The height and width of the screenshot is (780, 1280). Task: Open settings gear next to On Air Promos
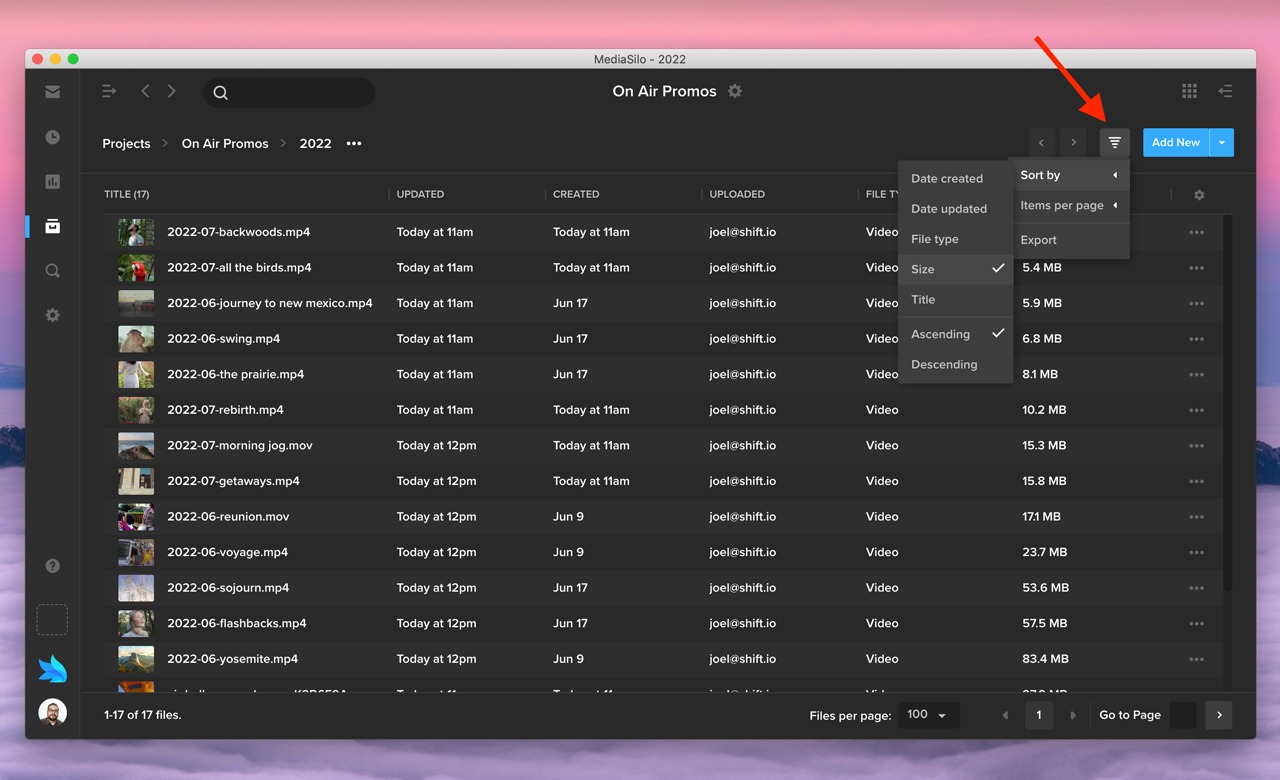(x=735, y=91)
